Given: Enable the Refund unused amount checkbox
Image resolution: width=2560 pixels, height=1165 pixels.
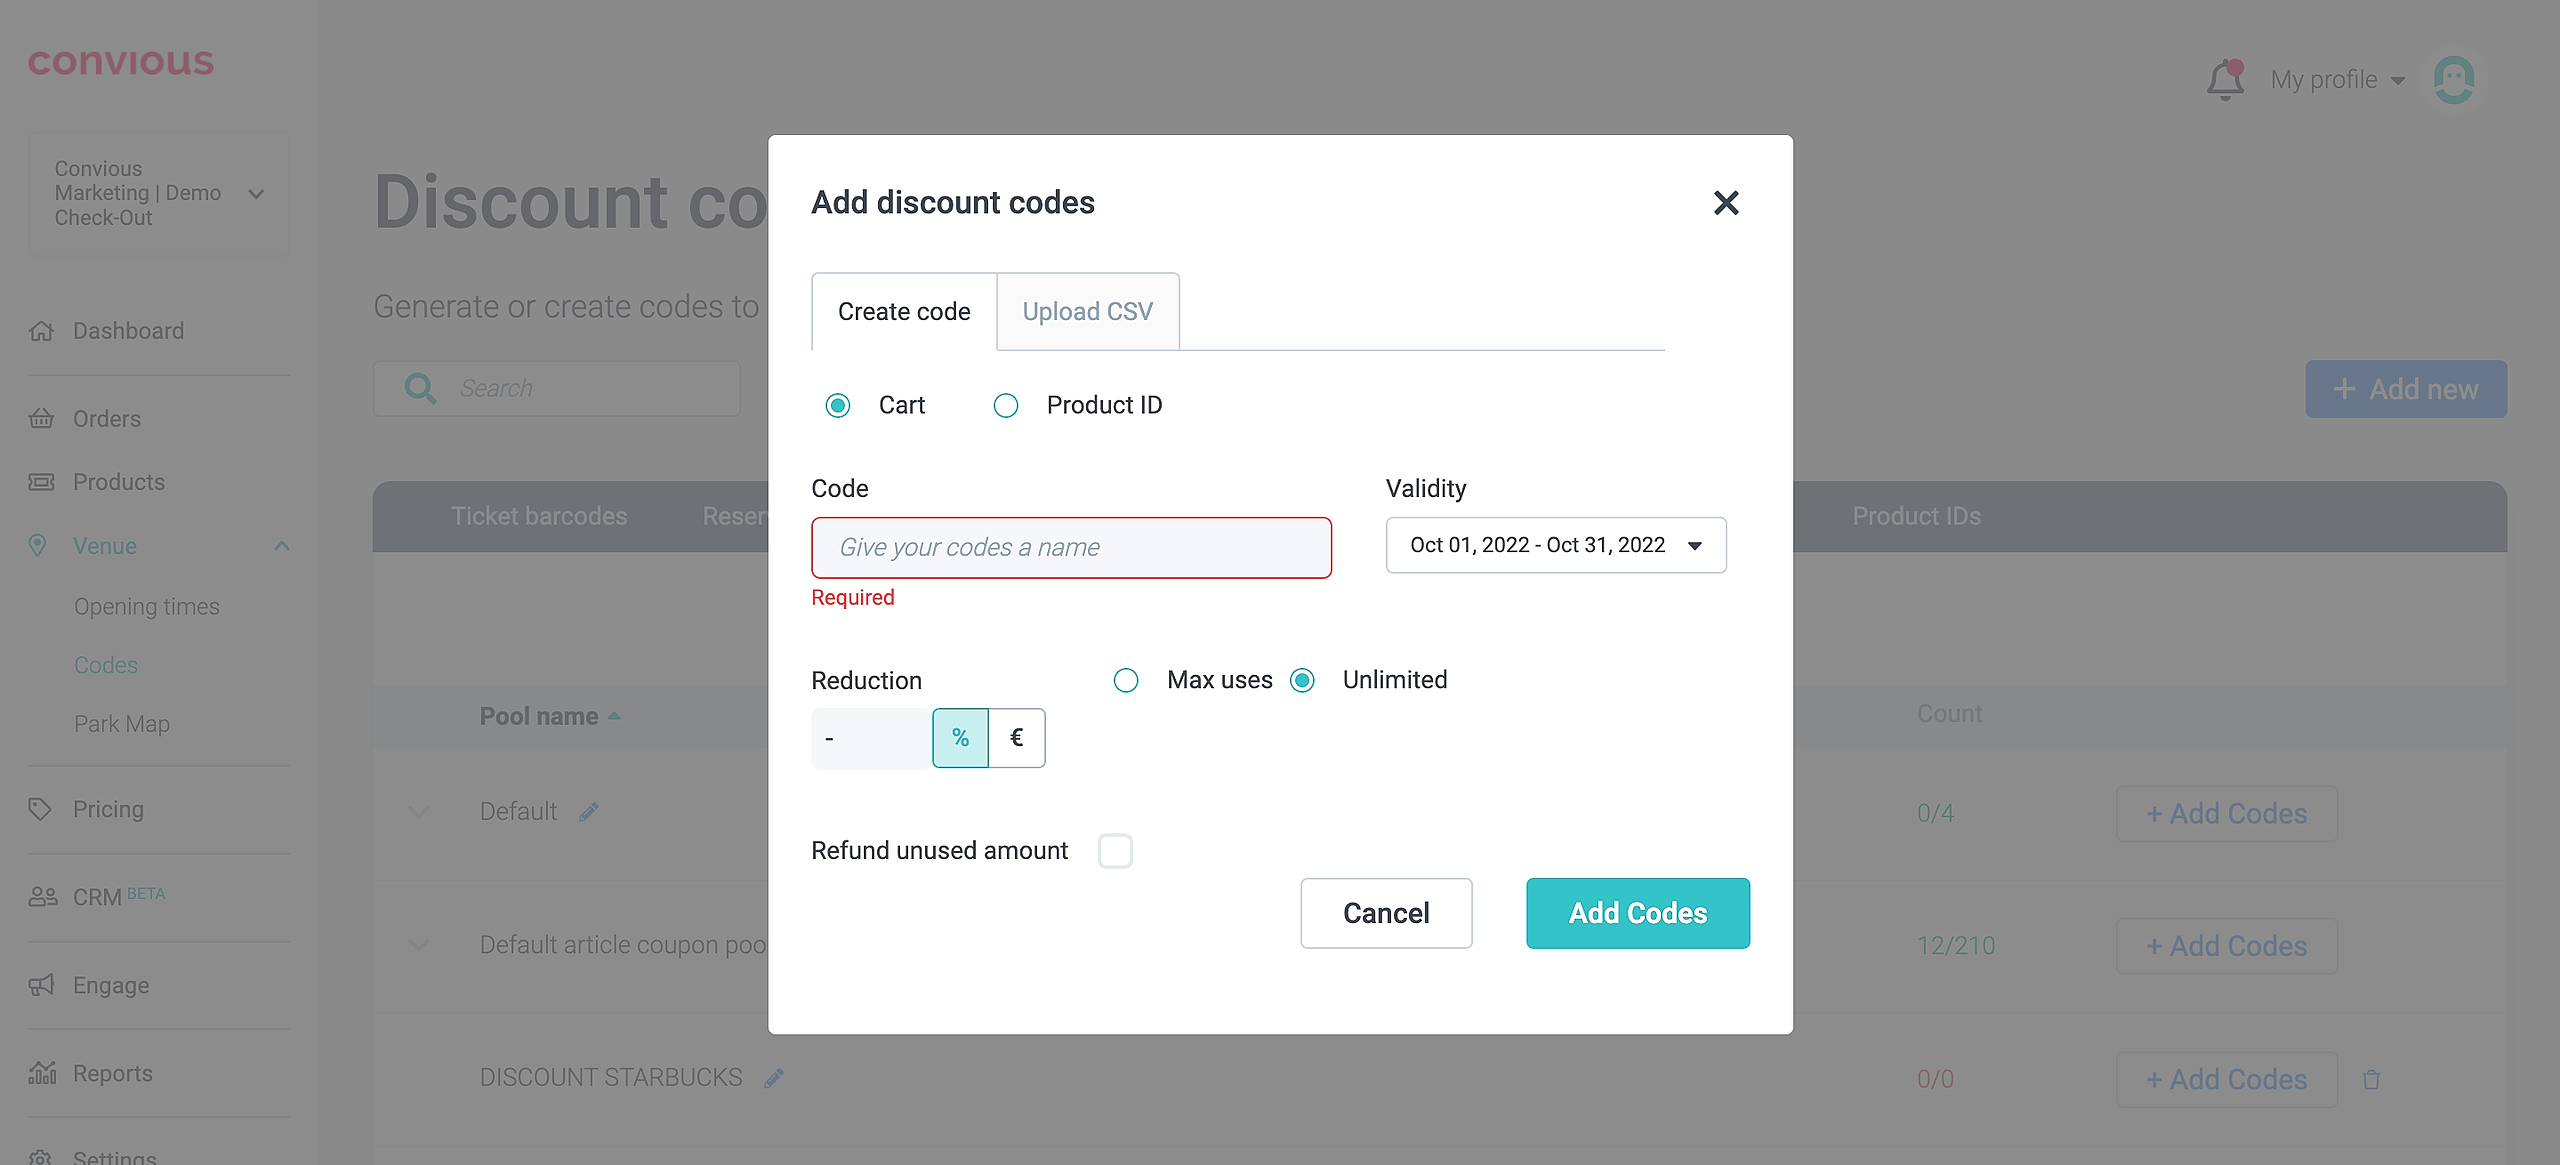Looking at the screenshot, I should (x=1115, y=851).
